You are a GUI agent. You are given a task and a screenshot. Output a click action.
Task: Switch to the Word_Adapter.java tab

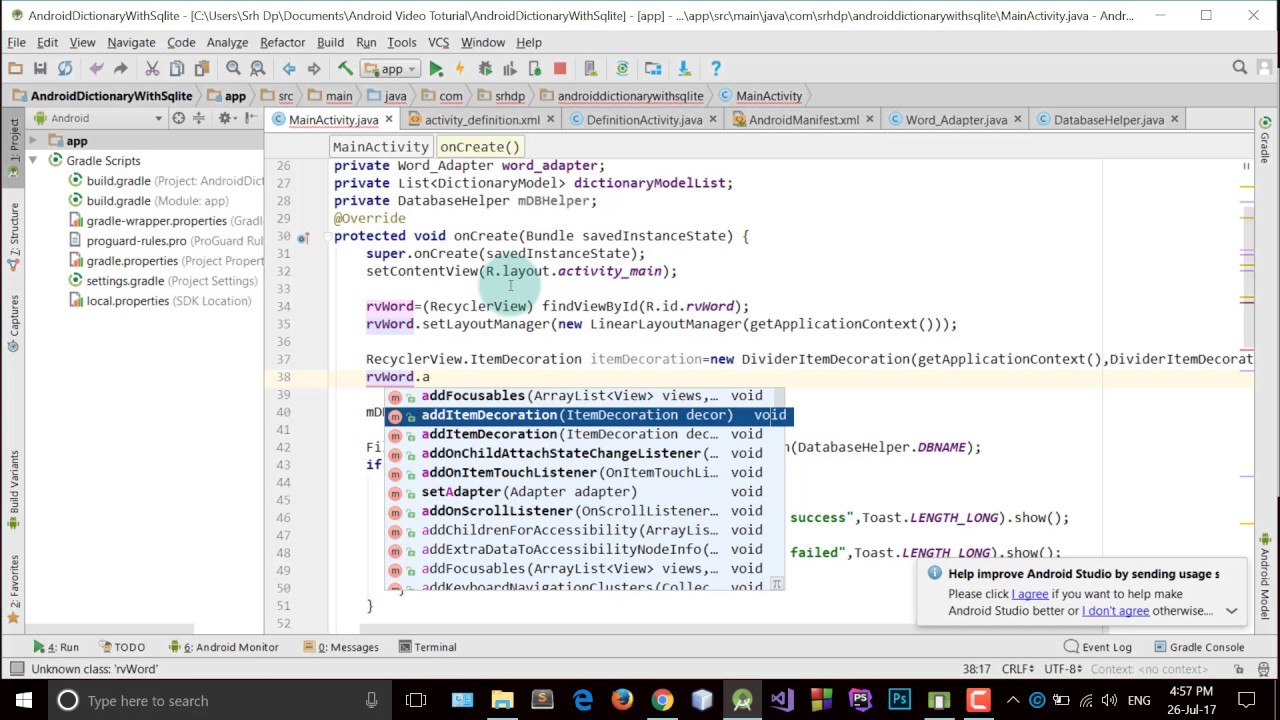[956, 119]
